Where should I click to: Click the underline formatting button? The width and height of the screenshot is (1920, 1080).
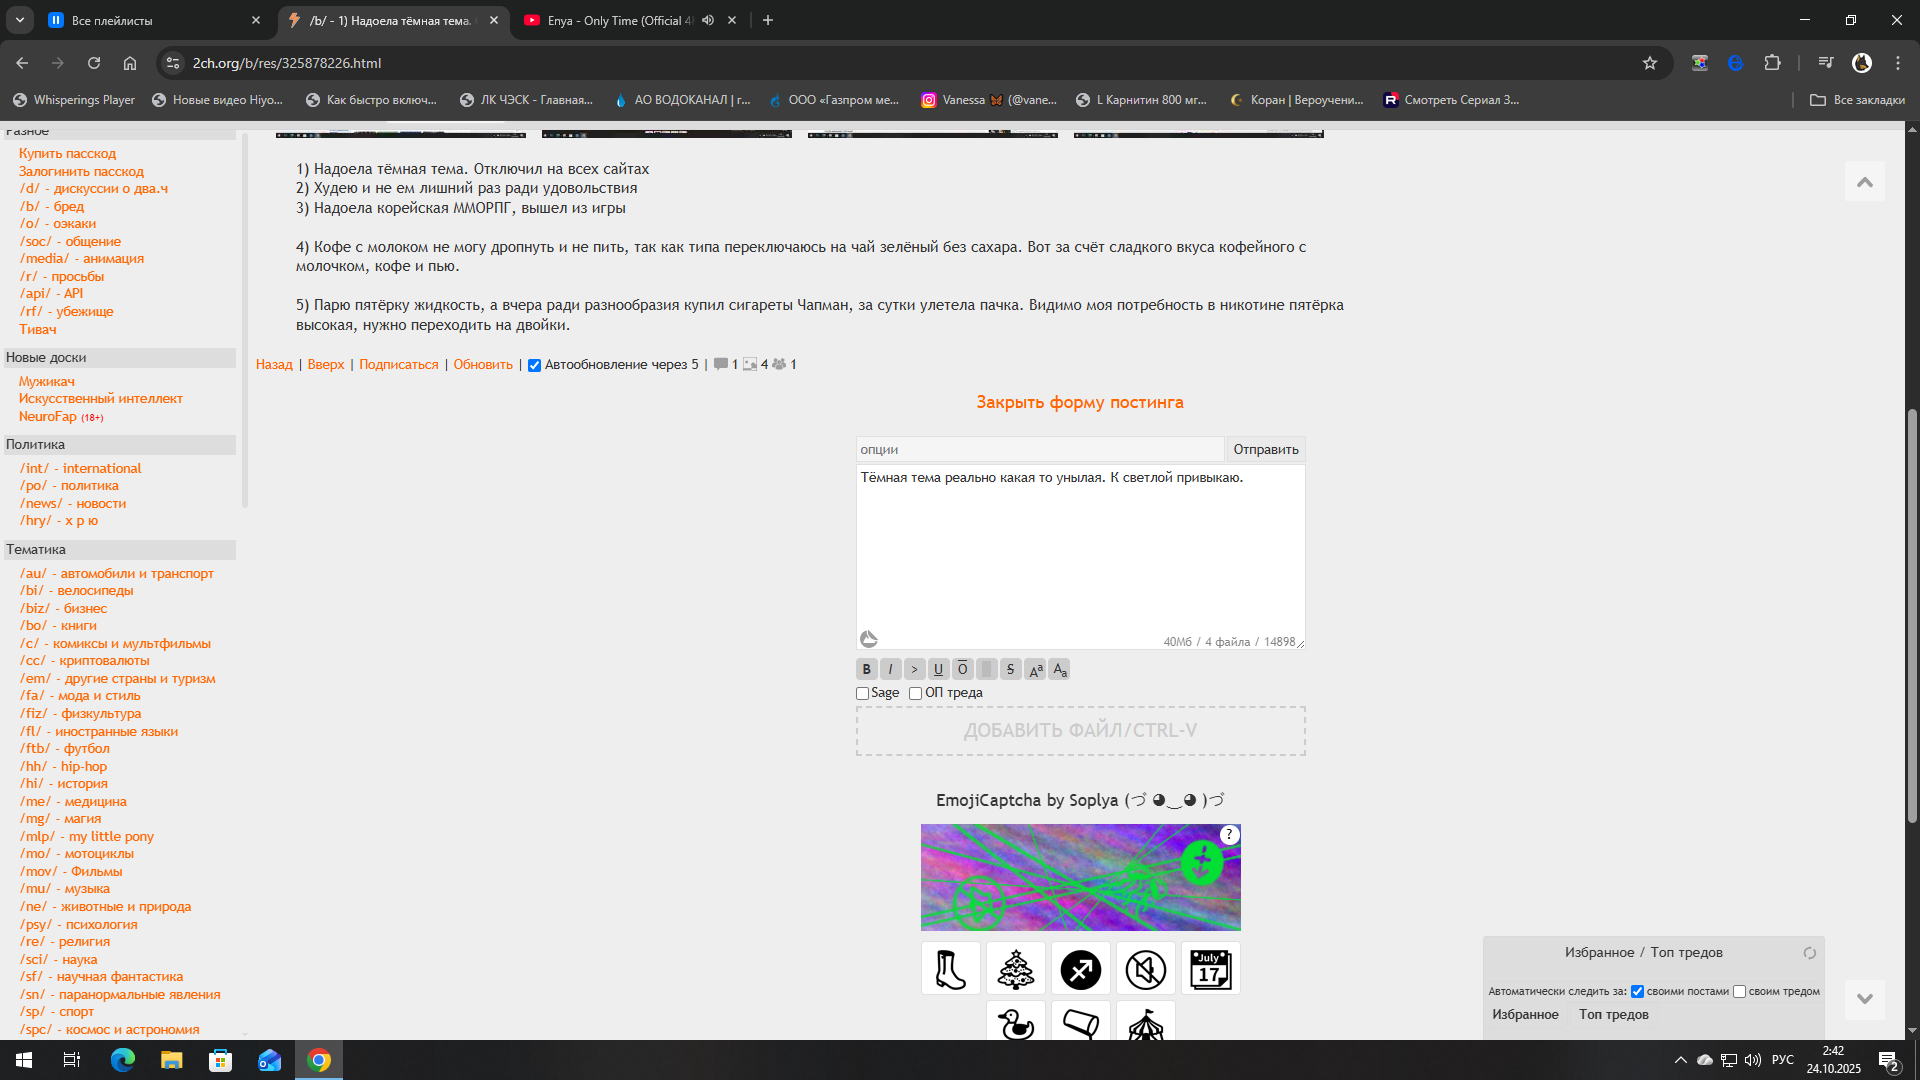click(938, 669)
